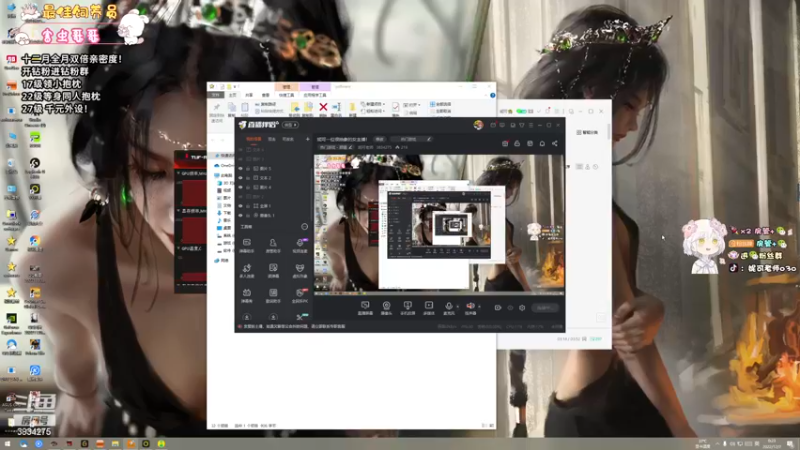Switch to the first orange scene tab
This screenshot has width=800, height=450.
254,139
